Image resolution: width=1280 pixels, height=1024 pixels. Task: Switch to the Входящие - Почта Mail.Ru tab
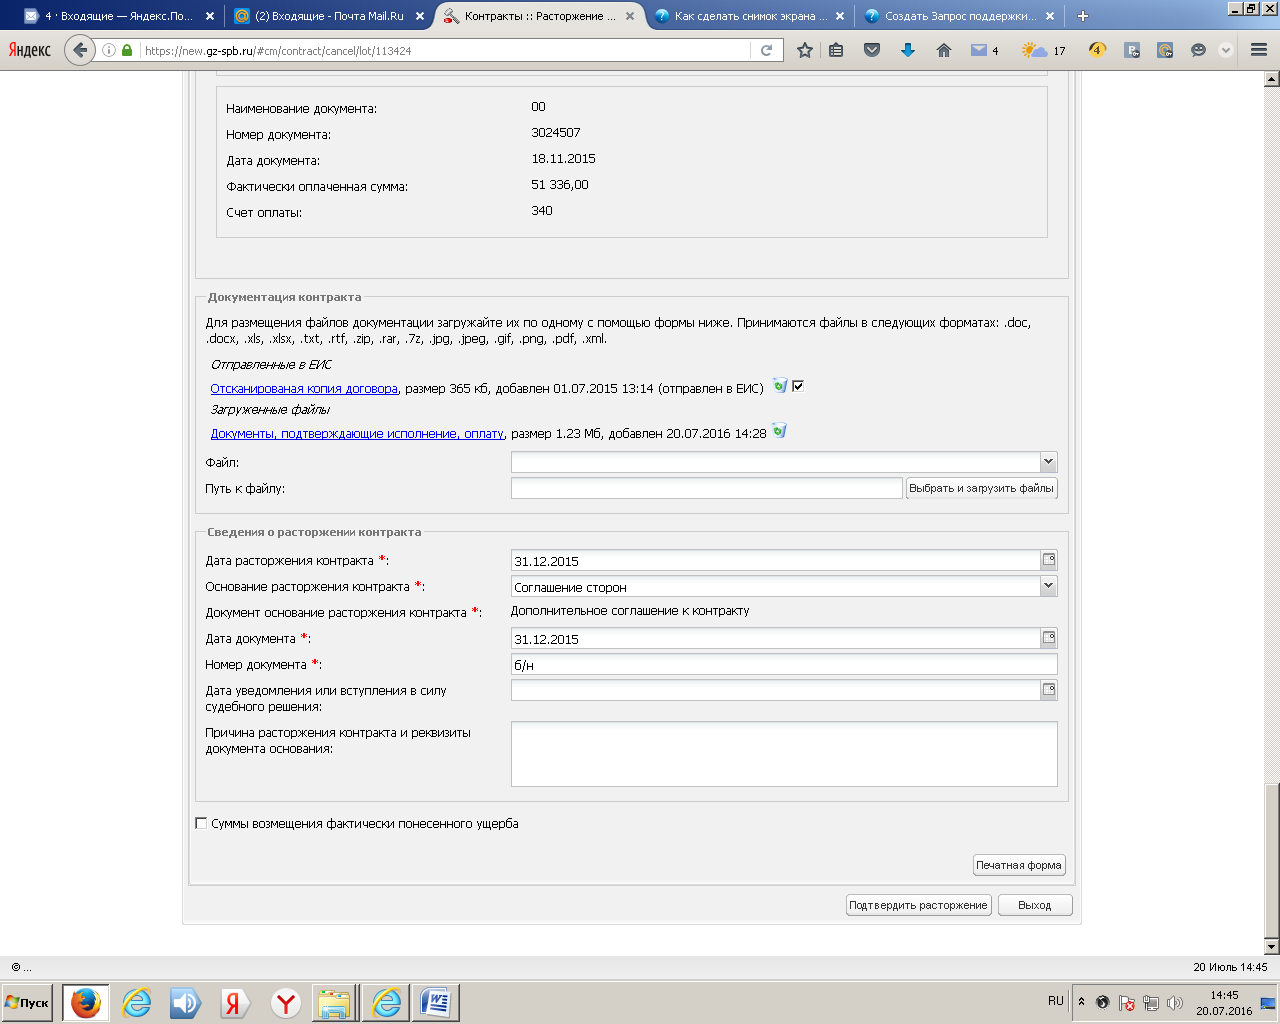tap(329, 16)
